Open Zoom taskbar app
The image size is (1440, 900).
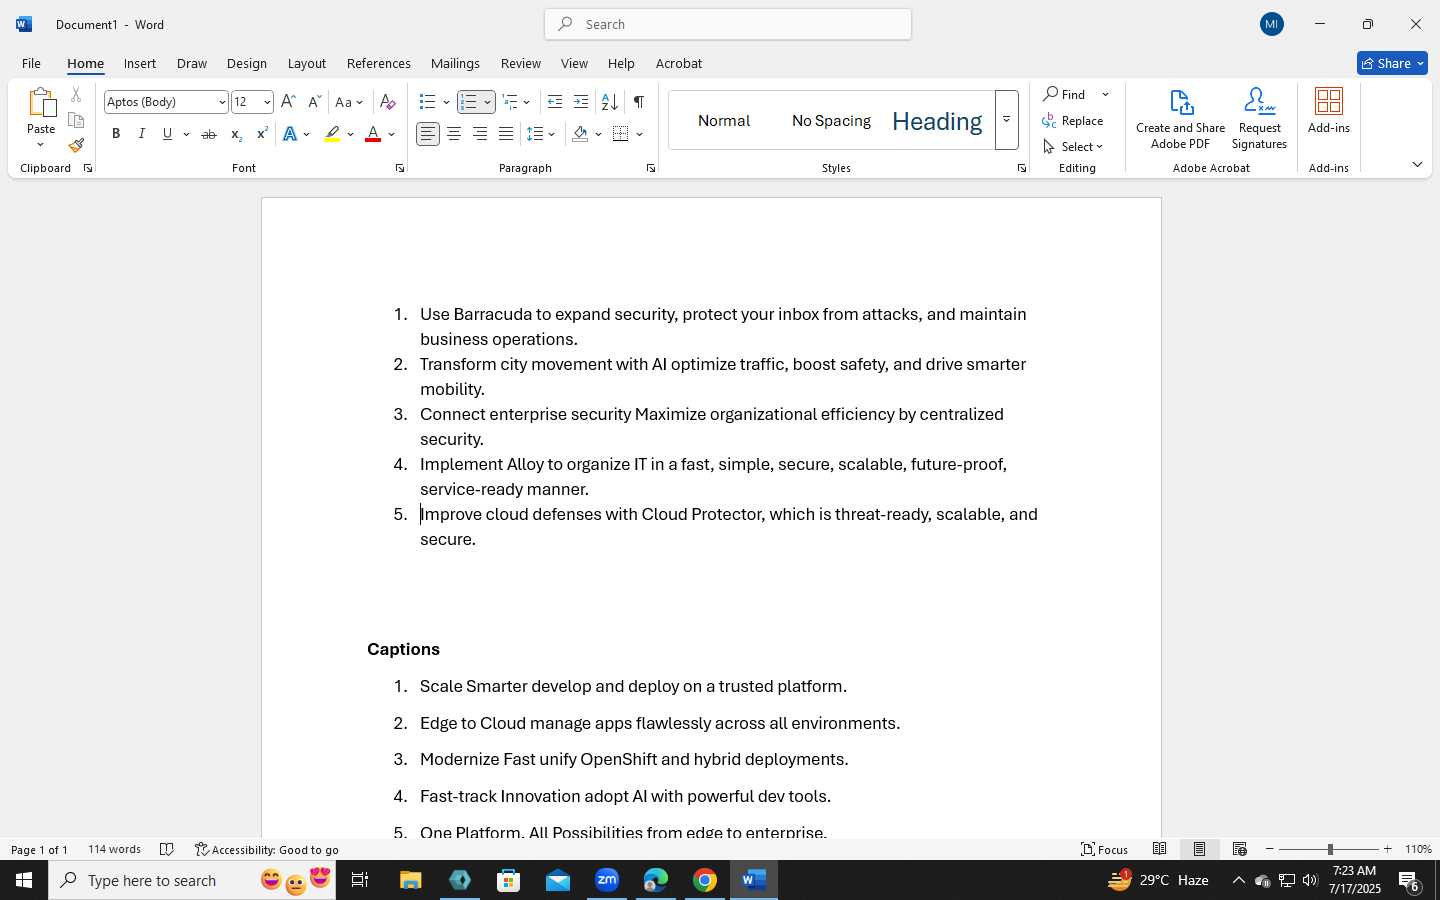click(x=607, y=880)
